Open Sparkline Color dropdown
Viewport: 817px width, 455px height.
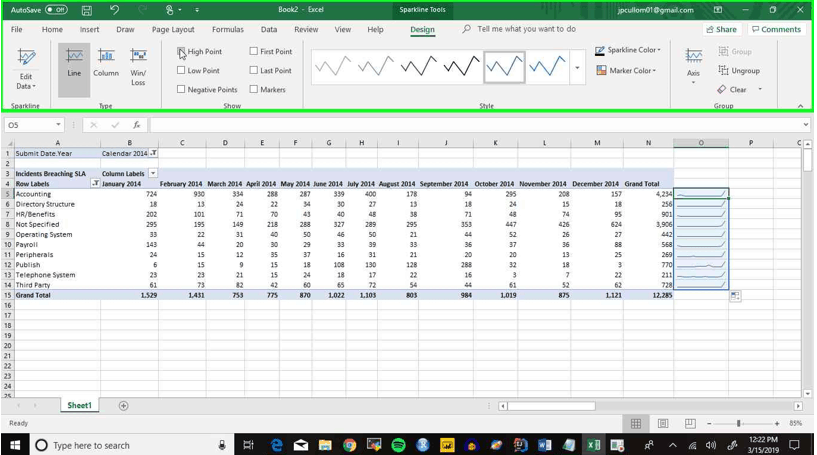coord(627,51)
